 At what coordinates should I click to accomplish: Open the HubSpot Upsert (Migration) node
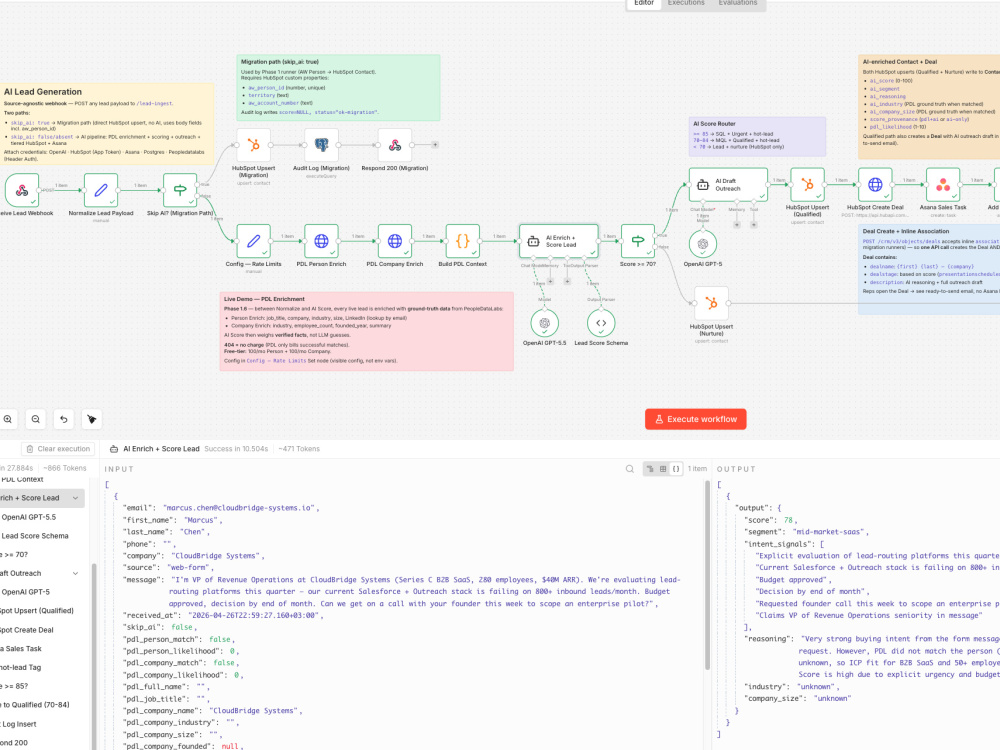coord(253,145)
